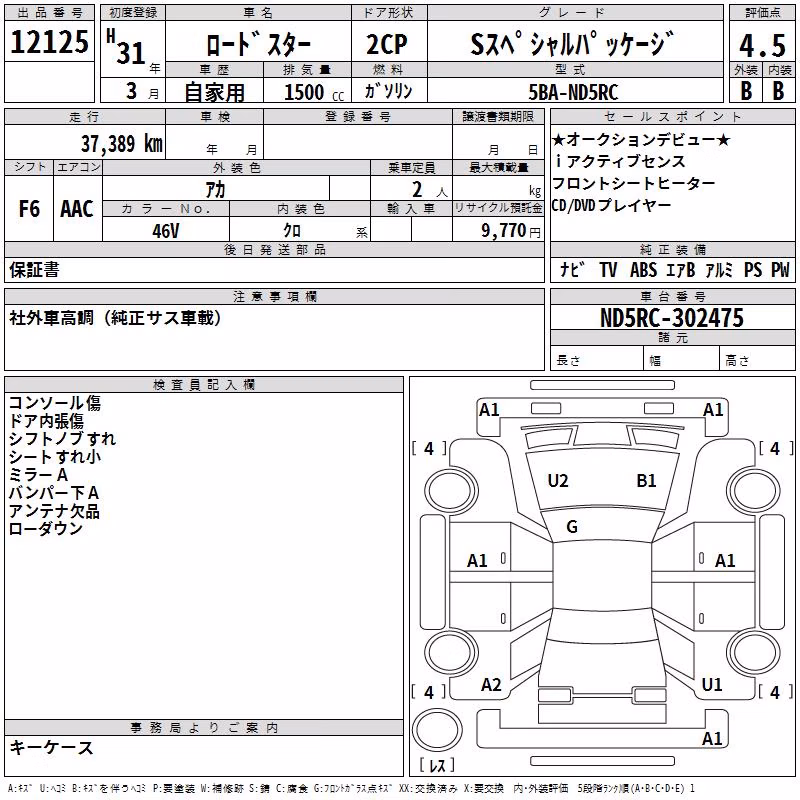Select the chassis number ND5RC-302475
Screen dimensions: 800x800
(x=672, y=318)
